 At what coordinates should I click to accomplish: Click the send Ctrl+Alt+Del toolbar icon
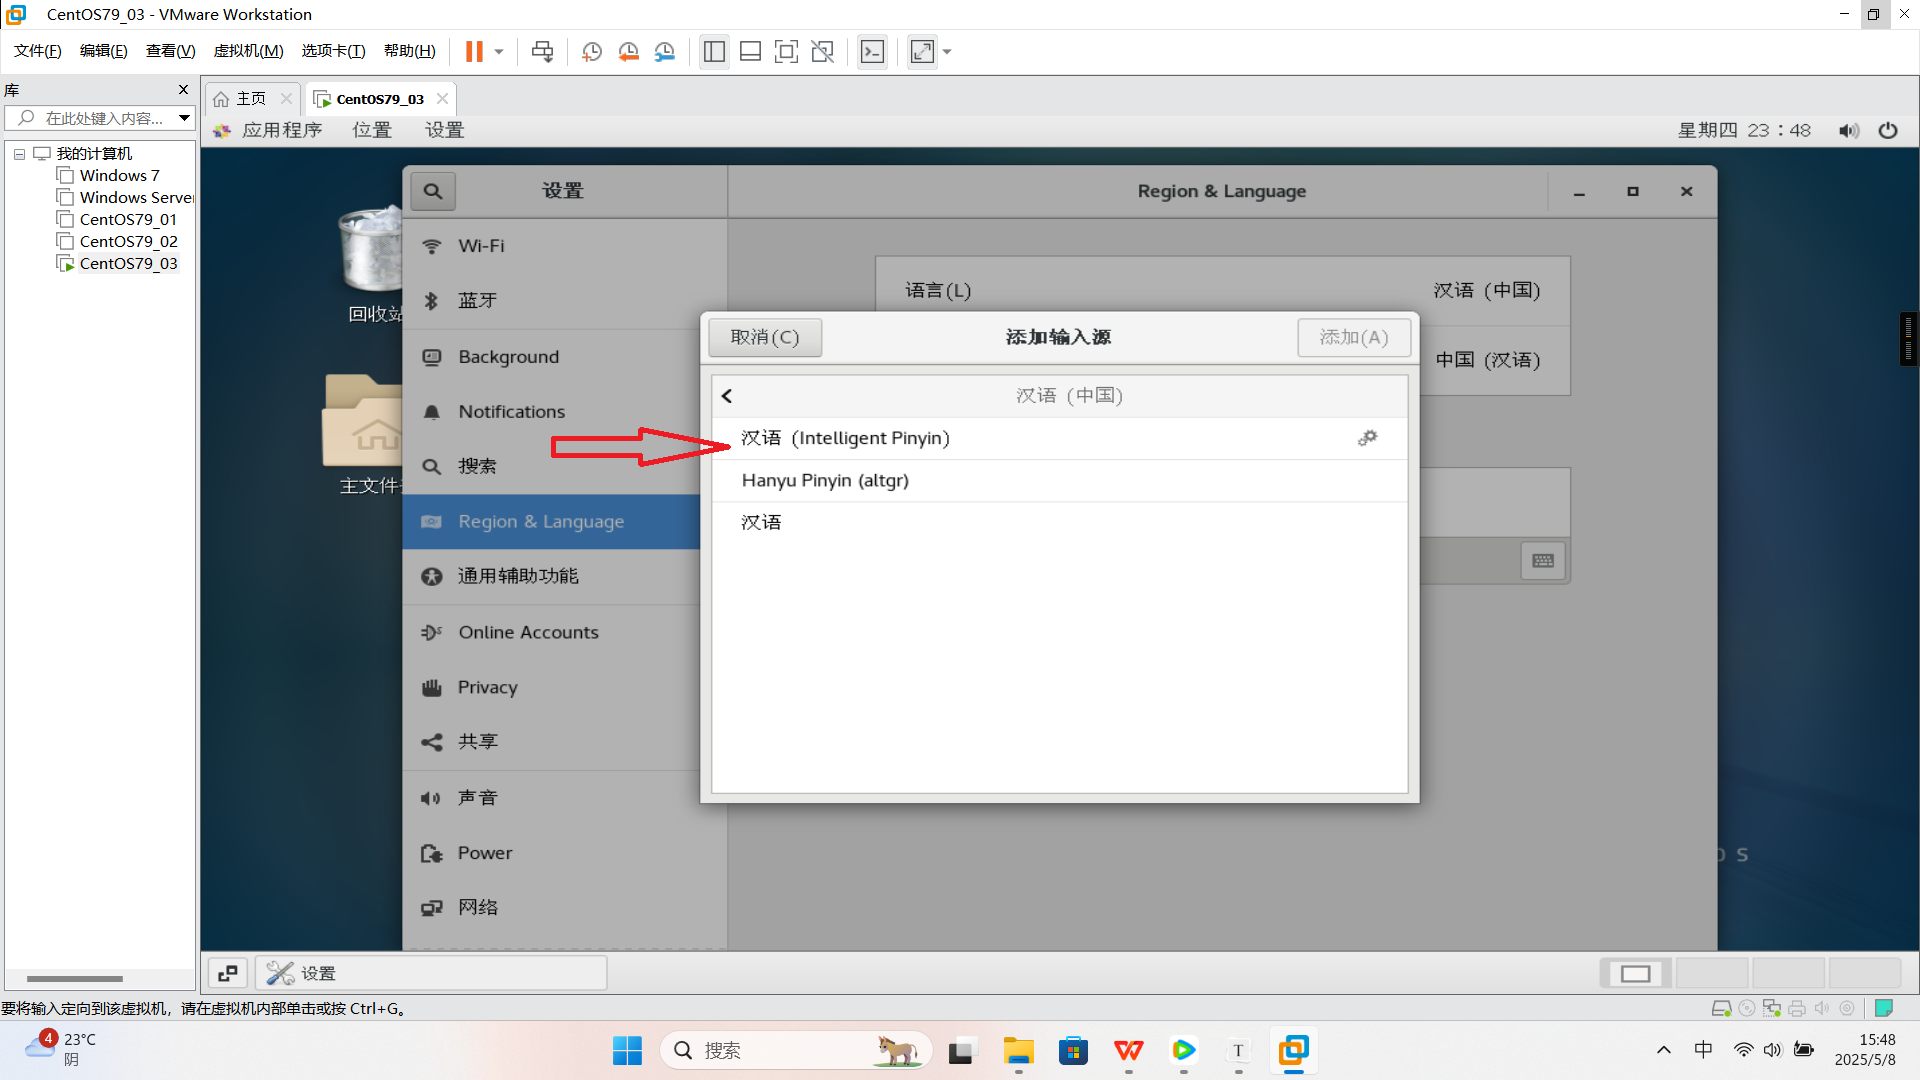click(x=542, y=51)
